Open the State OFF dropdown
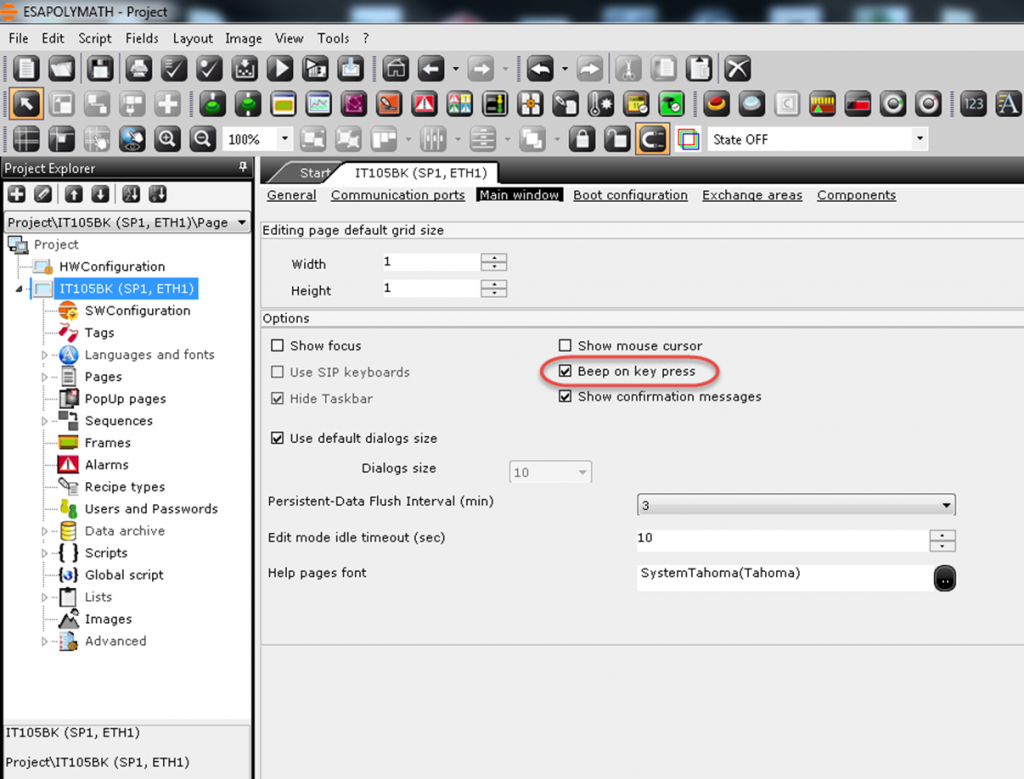1024x779 pixels. pos(920,139)
